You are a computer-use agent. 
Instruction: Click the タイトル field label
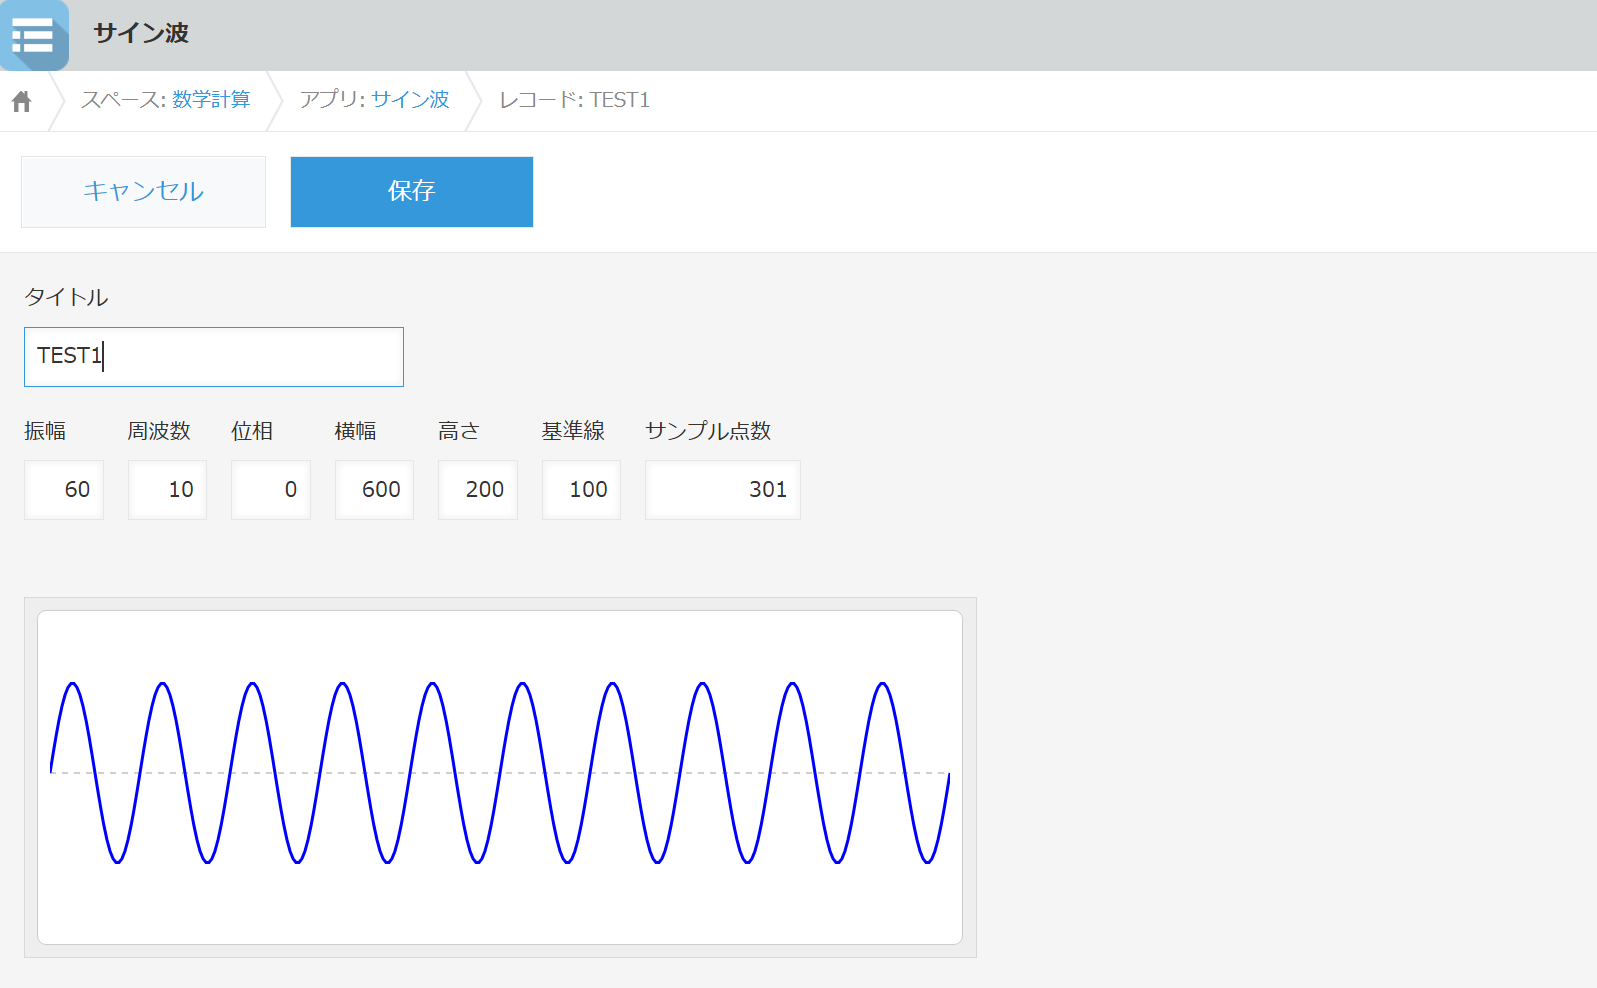[66, 297]
